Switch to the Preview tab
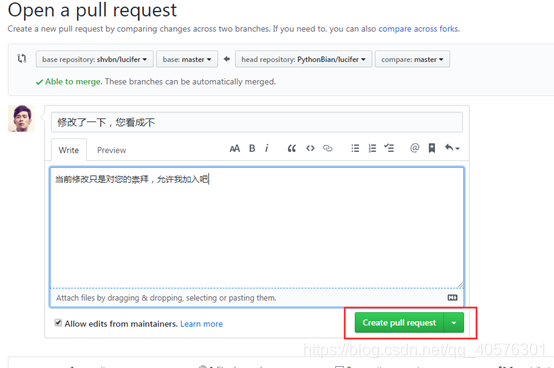This screenshot has width=554, height=368. point(112,150)
